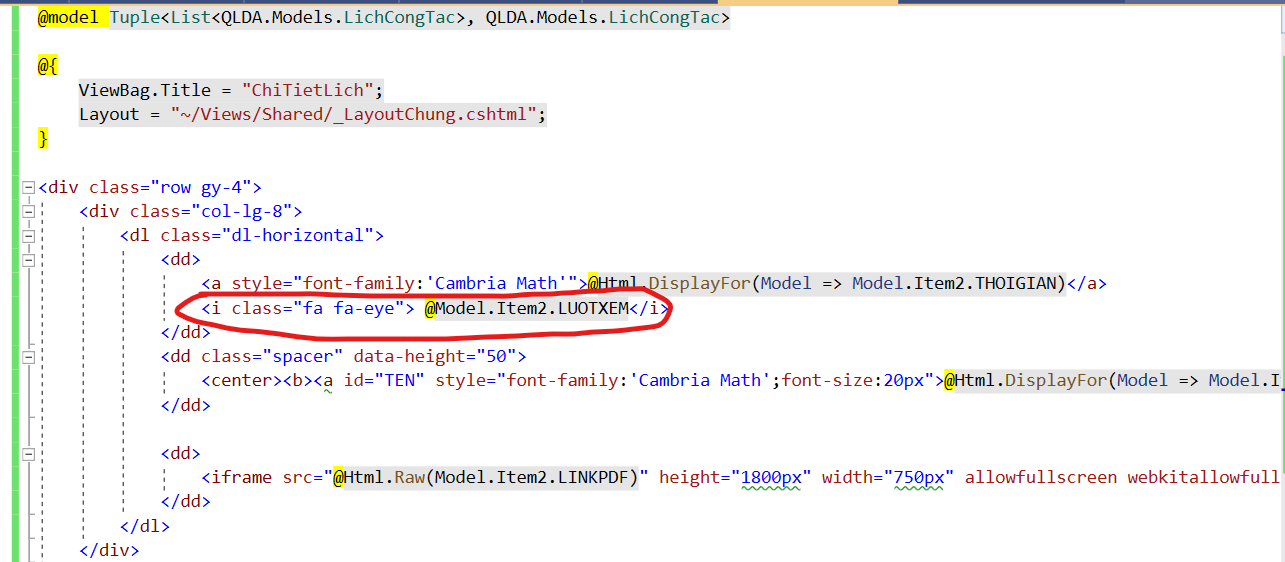1285x562 pixels.
Task: Click the "ChiTietLich" string value
Action: tap(307, 90)
